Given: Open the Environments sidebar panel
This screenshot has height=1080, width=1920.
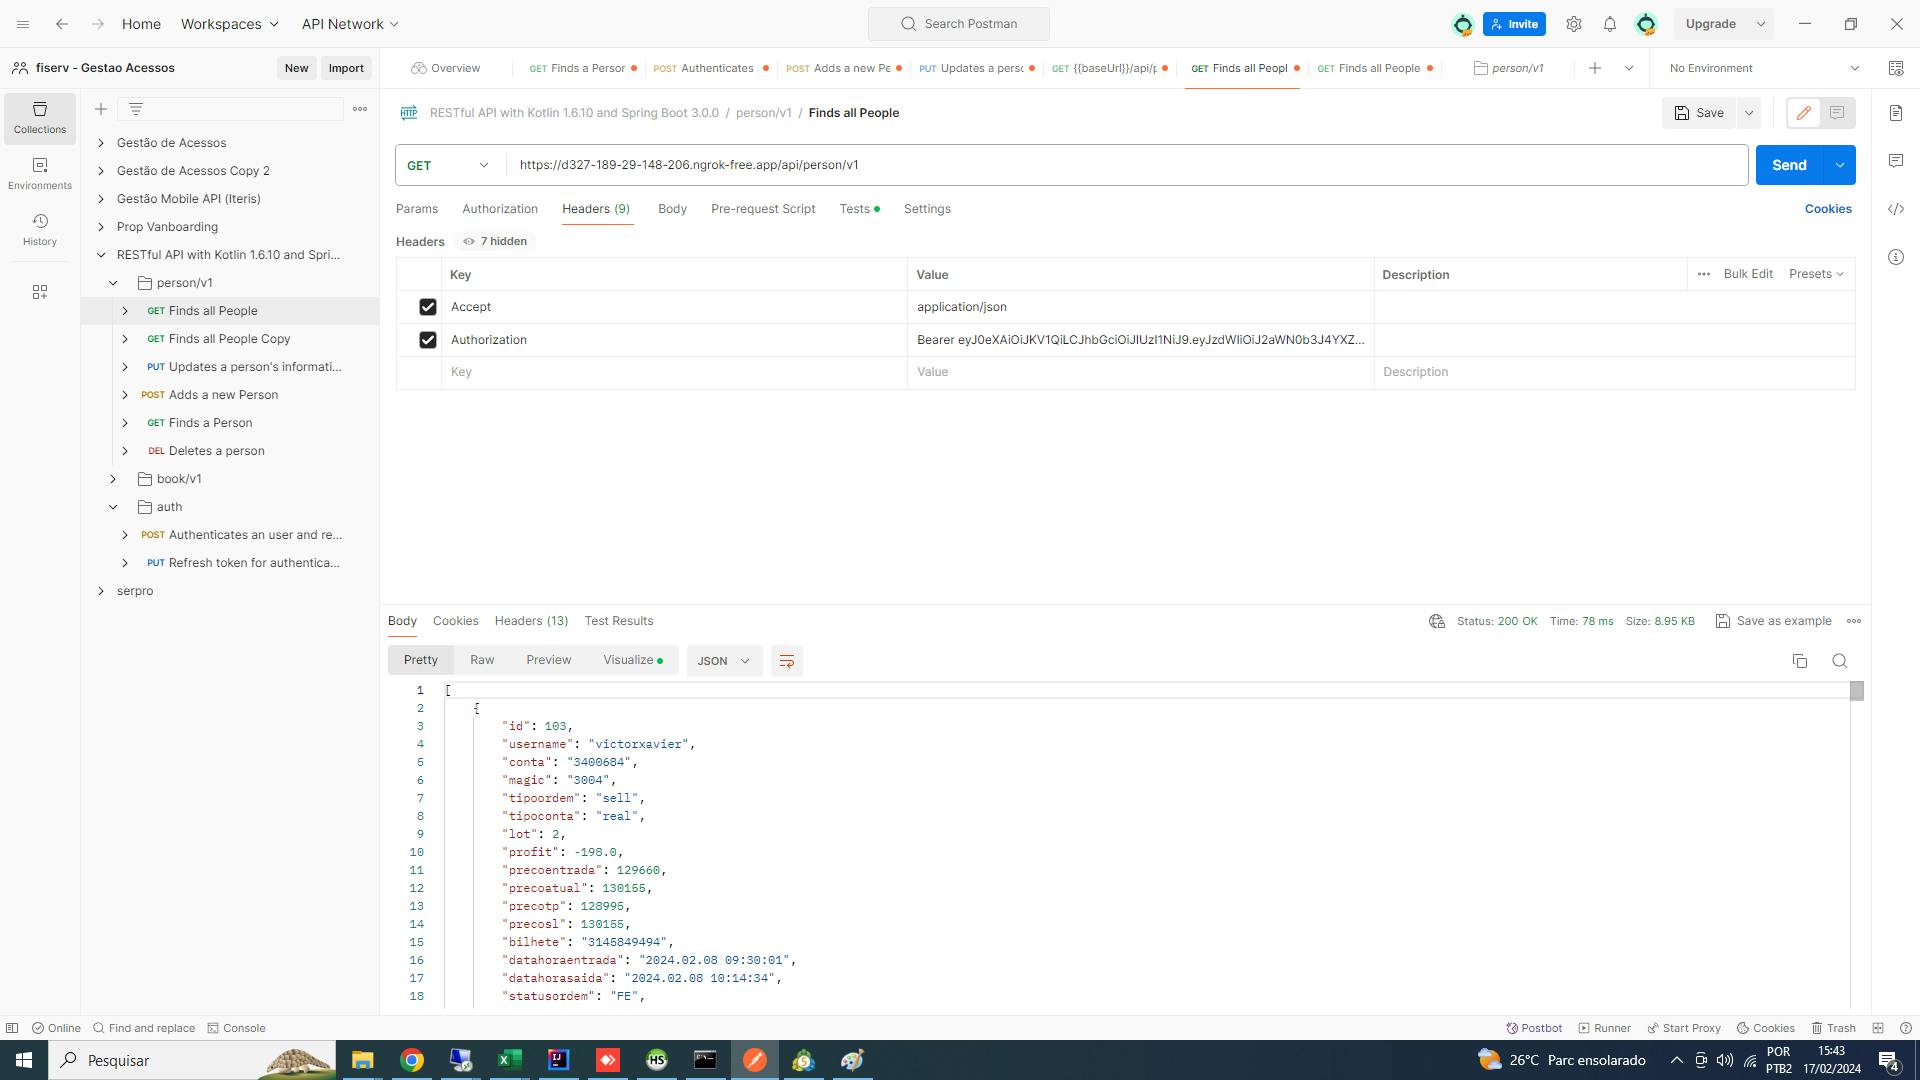Looking at the screenshot, I should pos(40,173).
